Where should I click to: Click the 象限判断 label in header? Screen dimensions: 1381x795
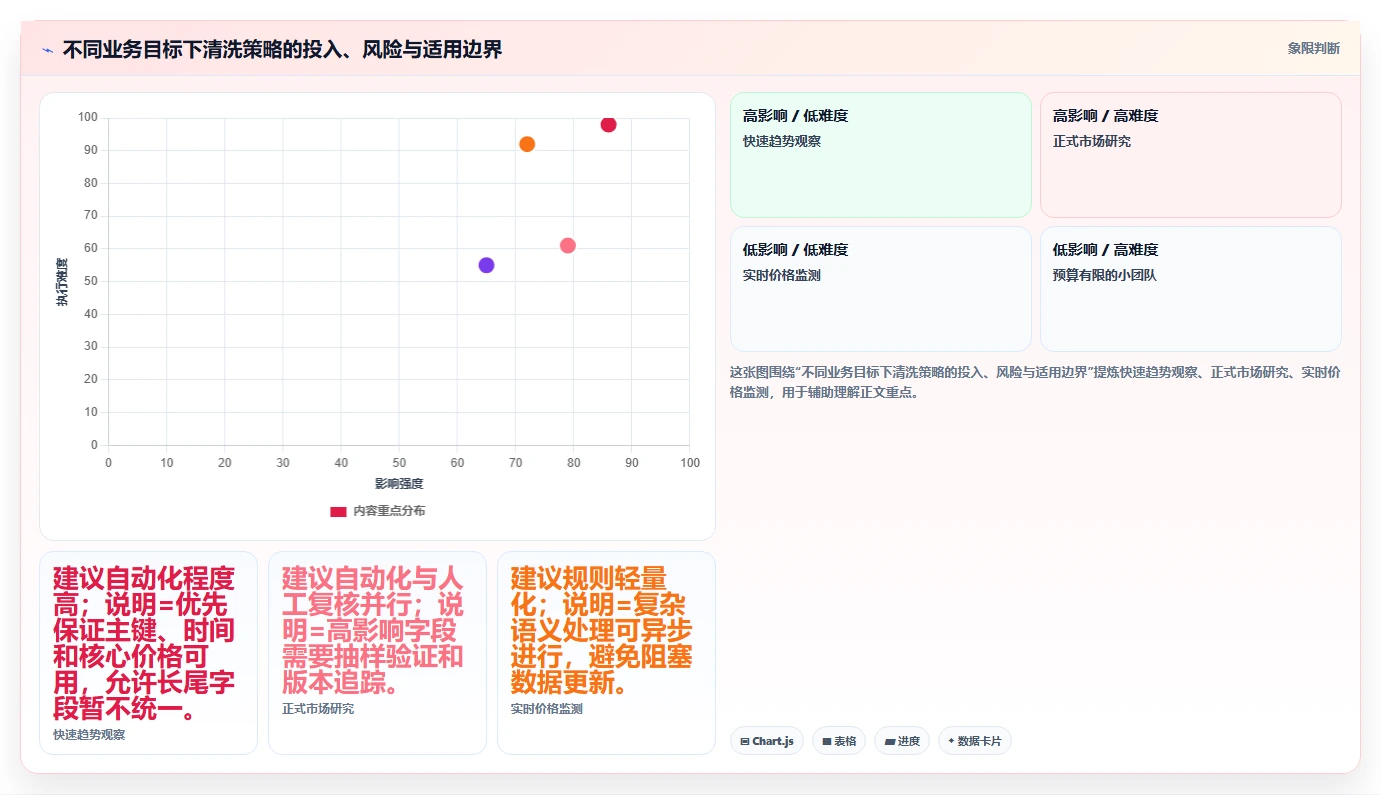click(x=1313, y=48)
